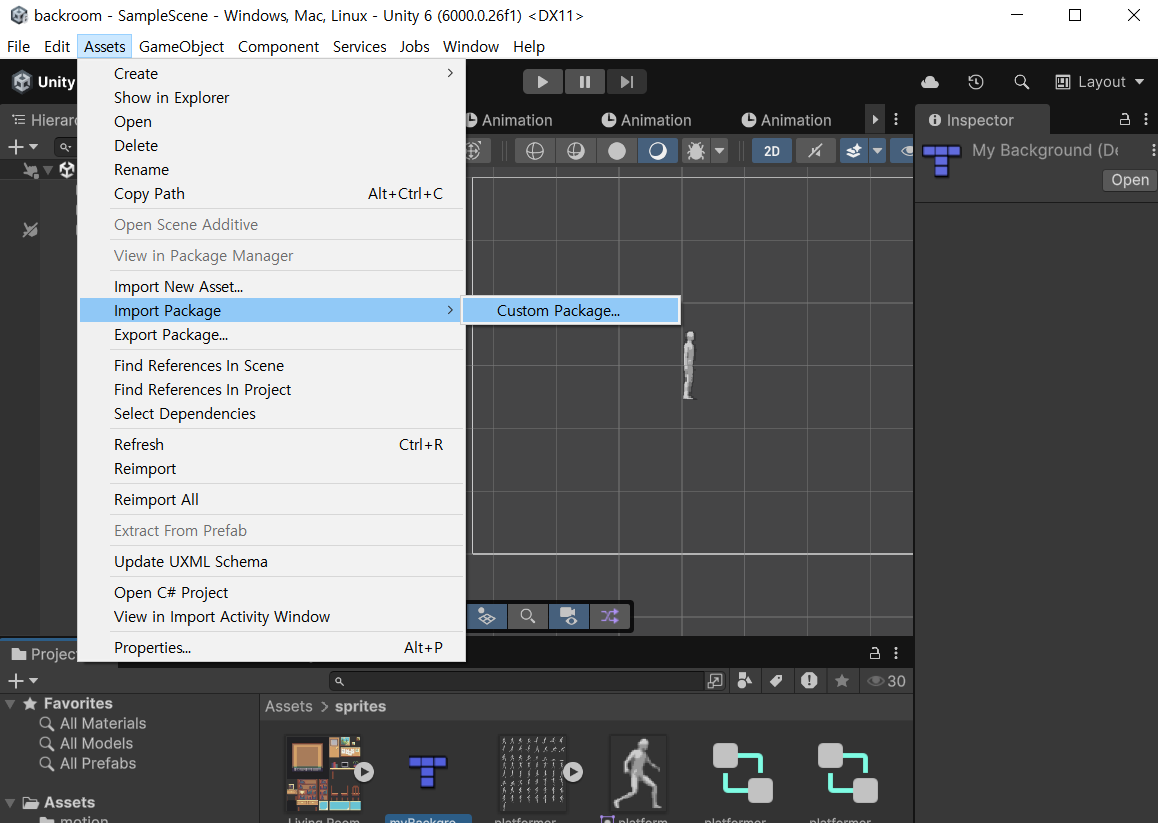Collapse the SampleScene tree arrow in Hierarchy
This screenshot has height=823, width=1158.
point(49,171)
